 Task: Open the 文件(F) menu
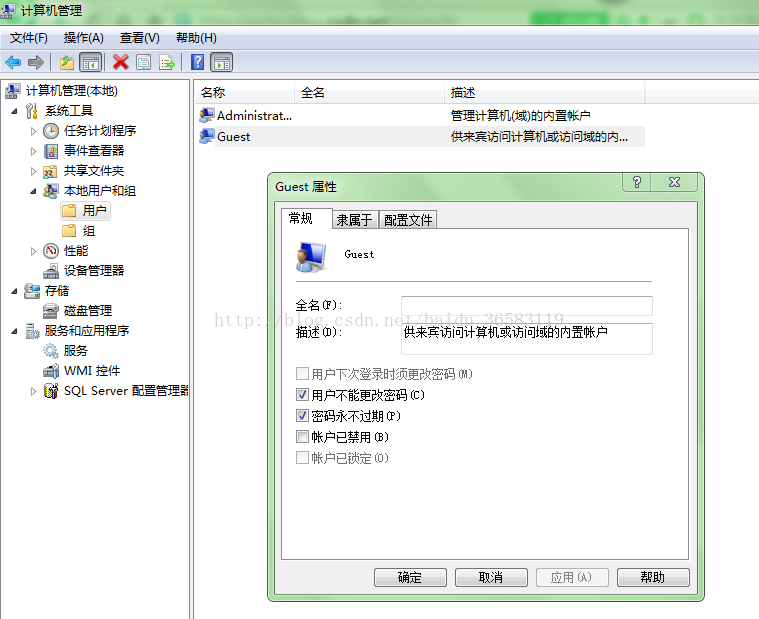point(29,38)
